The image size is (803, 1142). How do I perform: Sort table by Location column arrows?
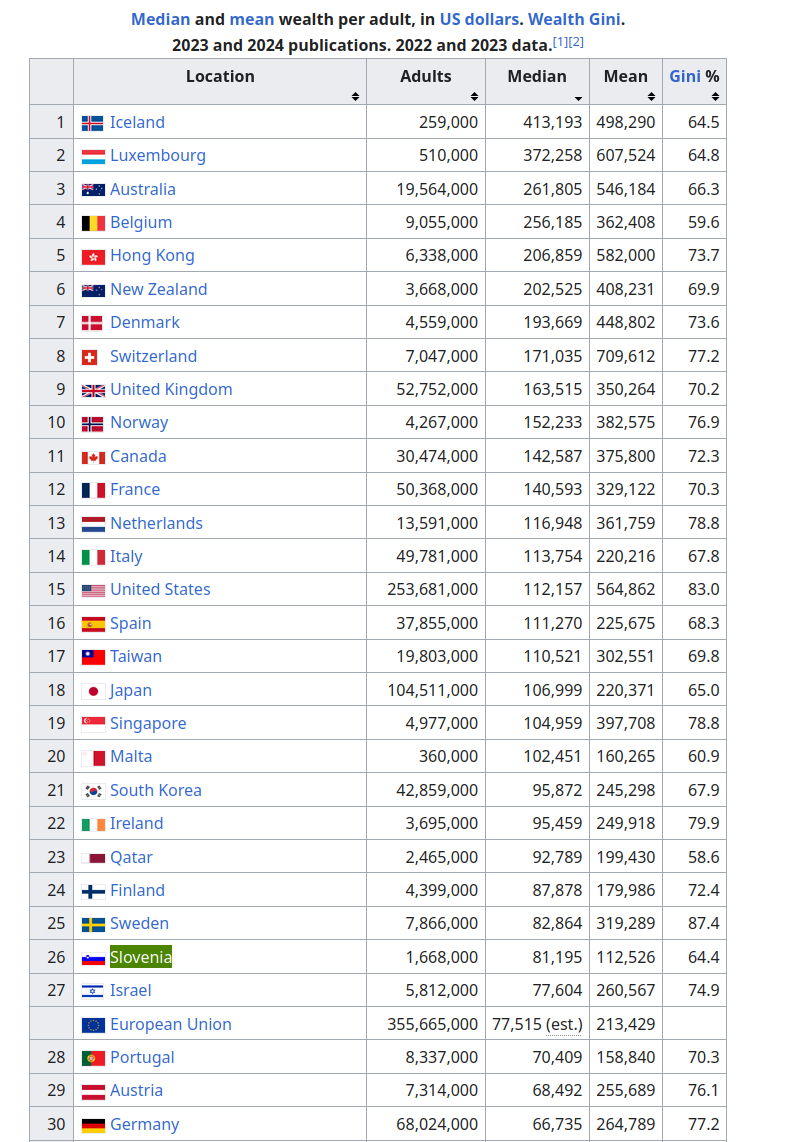pyautogui.click(x=355, y=96)
